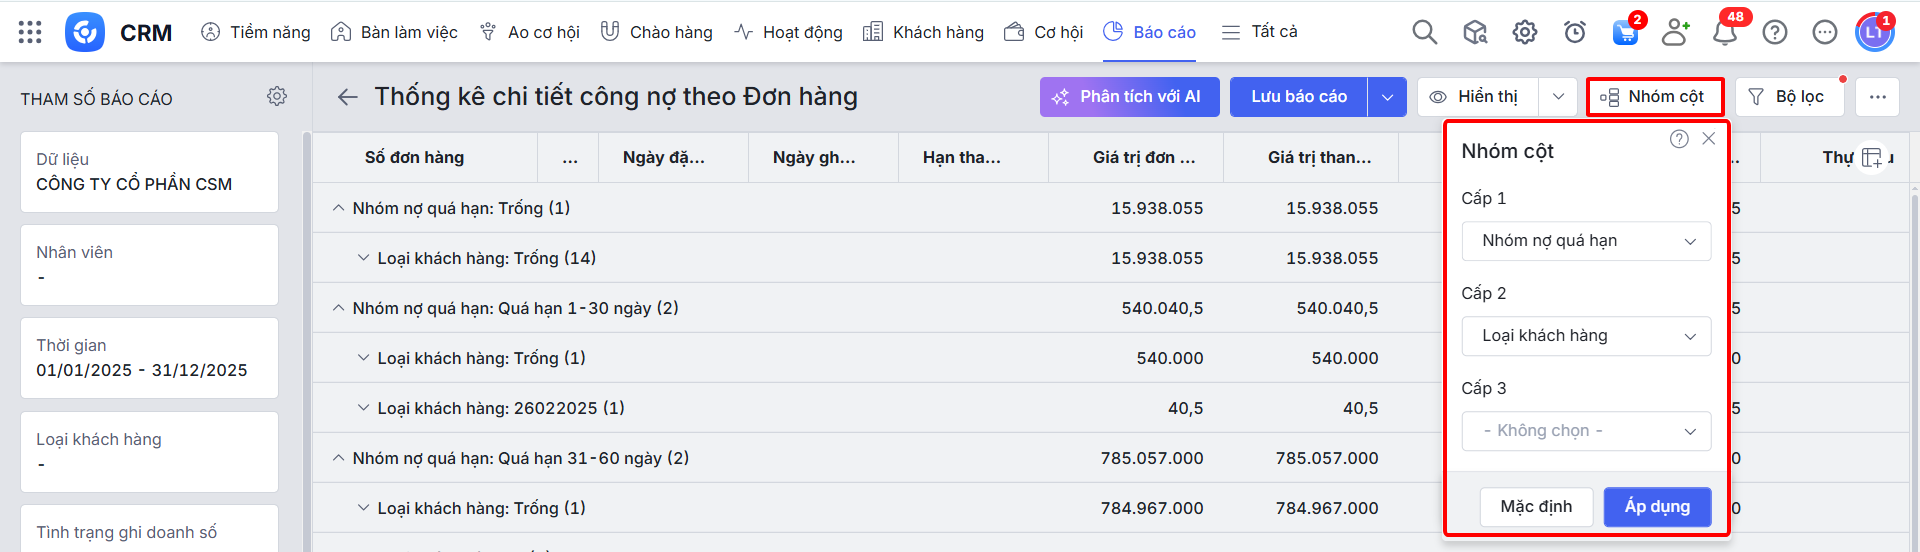
Task: Open the apps grid launcher icon
Action: pos(30,32)
